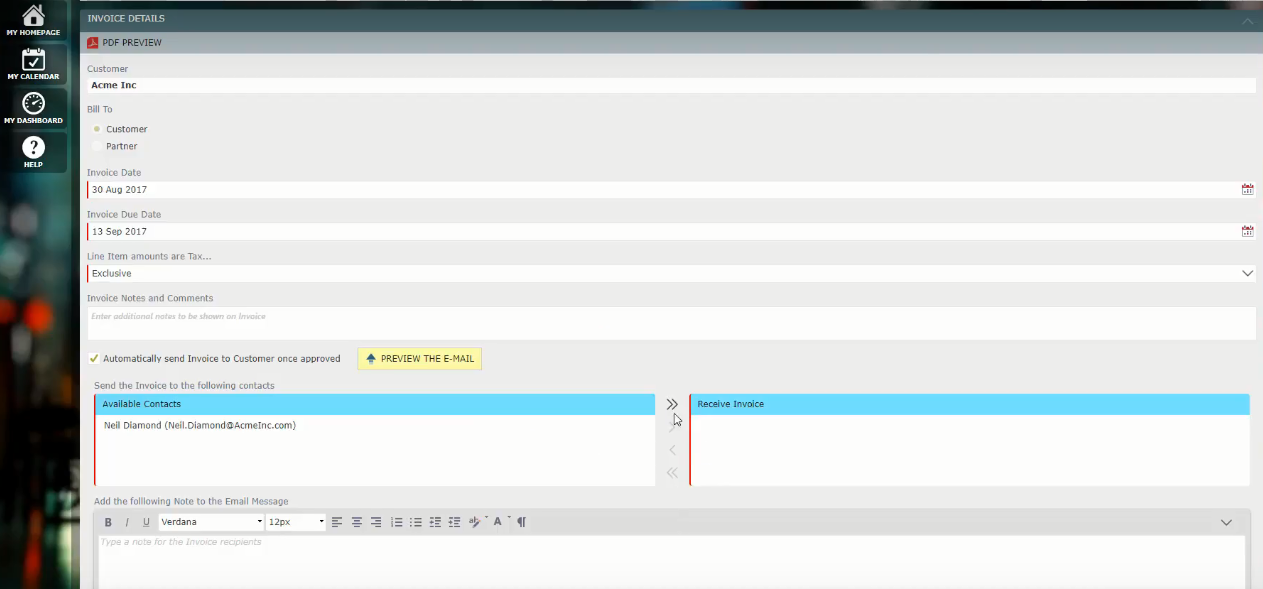The image size is (1263, 589).
Task: Uncheck automatically send Invoice to Customer
Action: (x=94, y=358)
